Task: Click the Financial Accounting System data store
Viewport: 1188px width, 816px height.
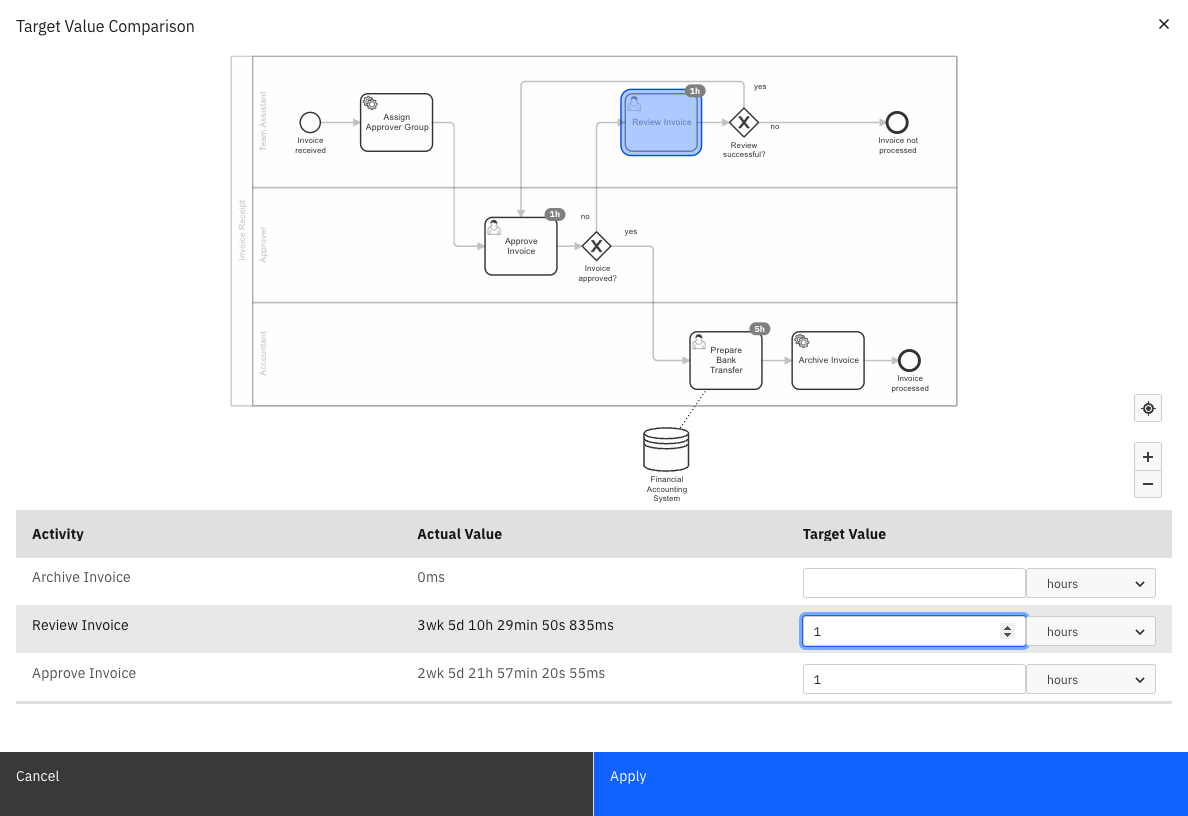Action: click(x=666, y=449)
